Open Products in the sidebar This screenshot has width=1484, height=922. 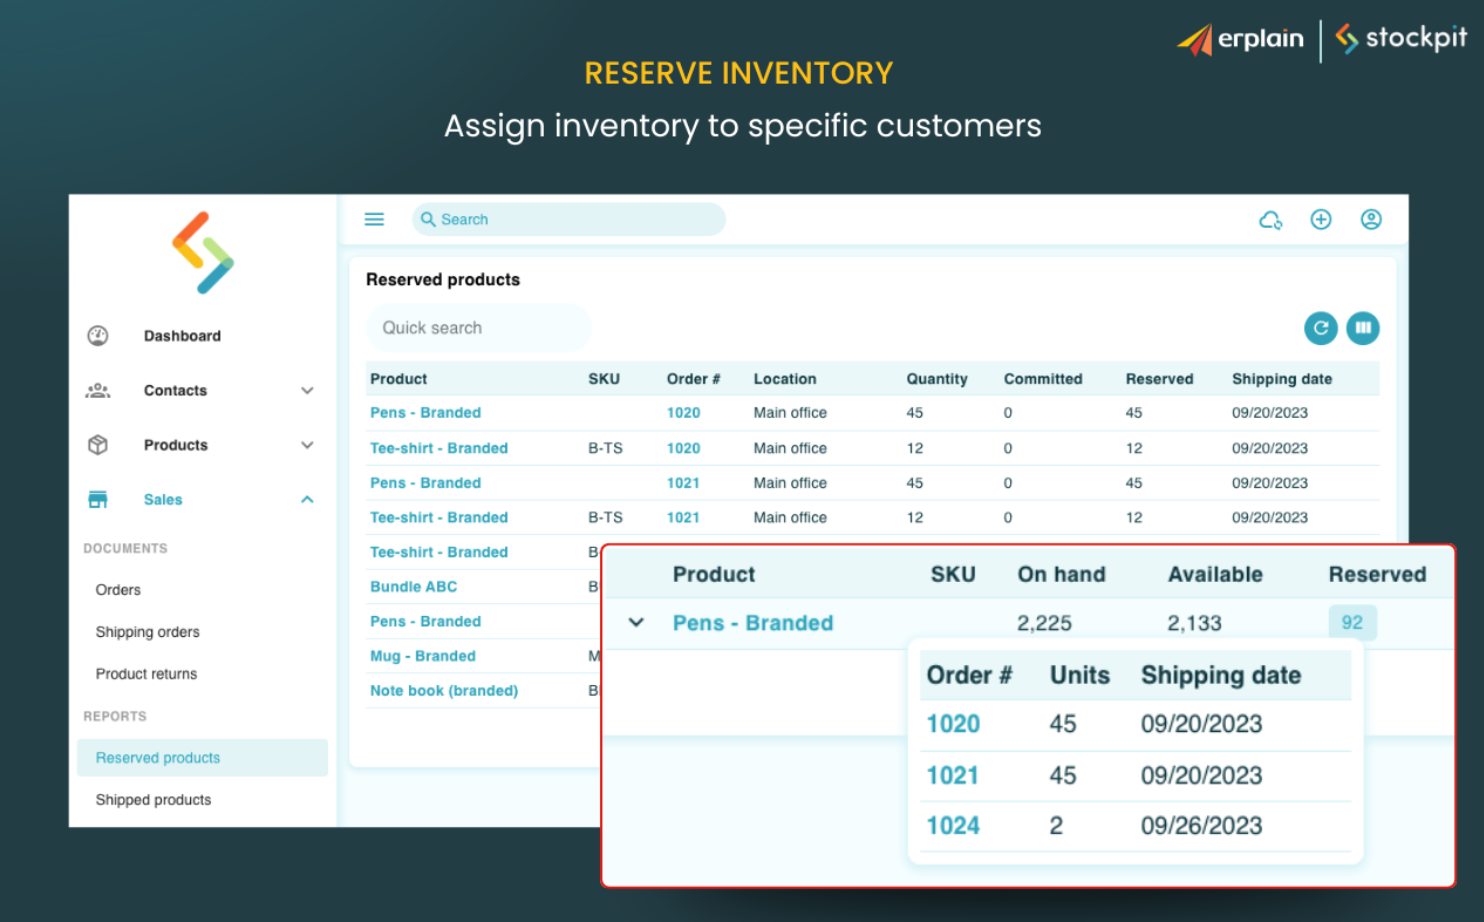(176, 445)
